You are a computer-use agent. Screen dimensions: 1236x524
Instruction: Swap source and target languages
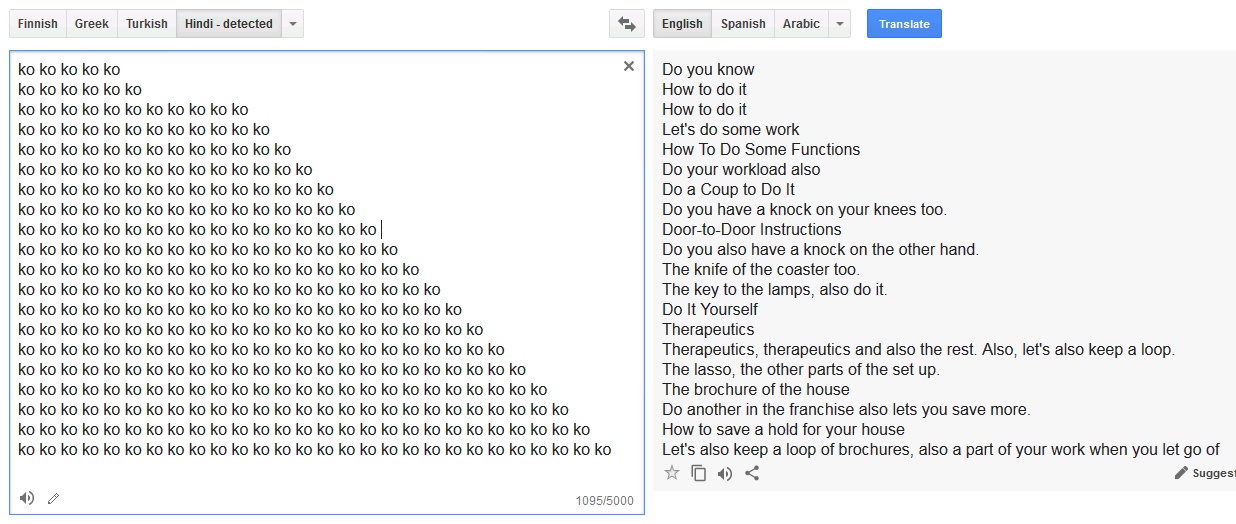coord(627,24)
